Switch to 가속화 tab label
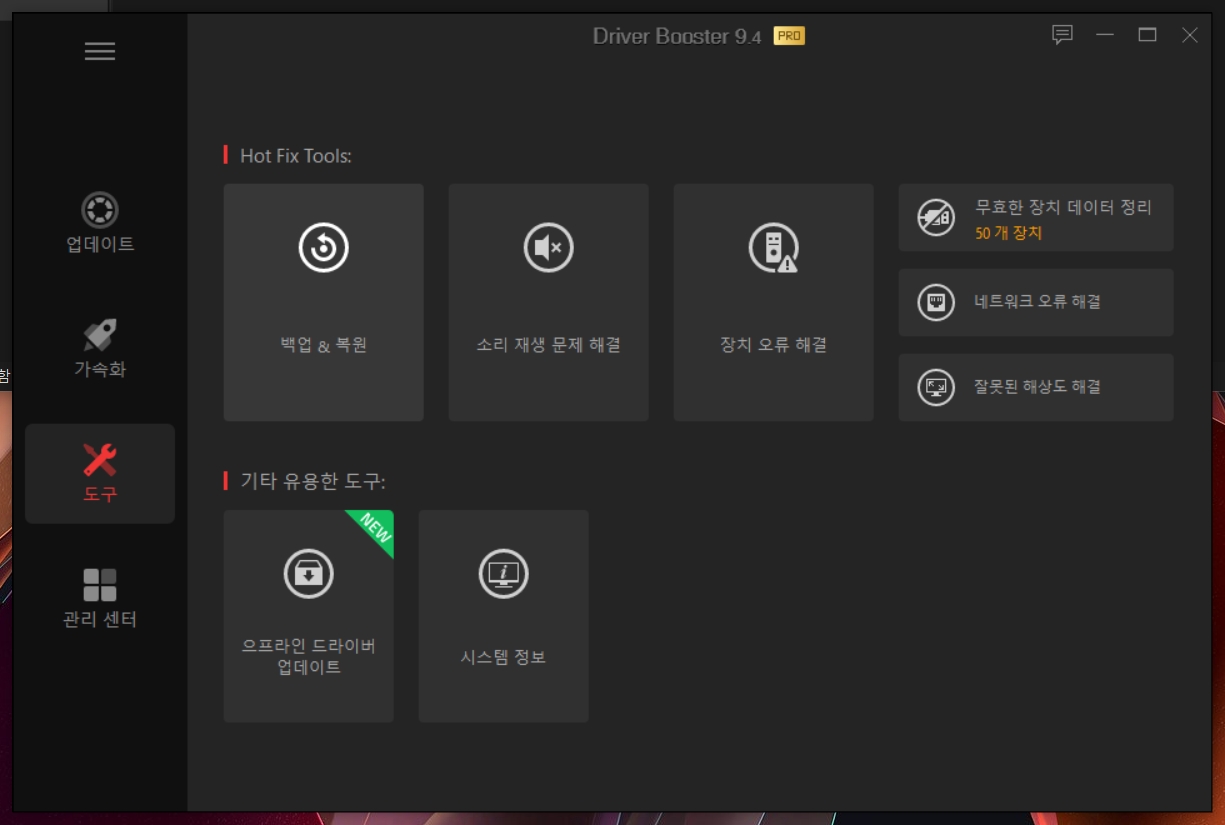The height and width of the screenshot is (825, 1225). click(x=100, y=369)
